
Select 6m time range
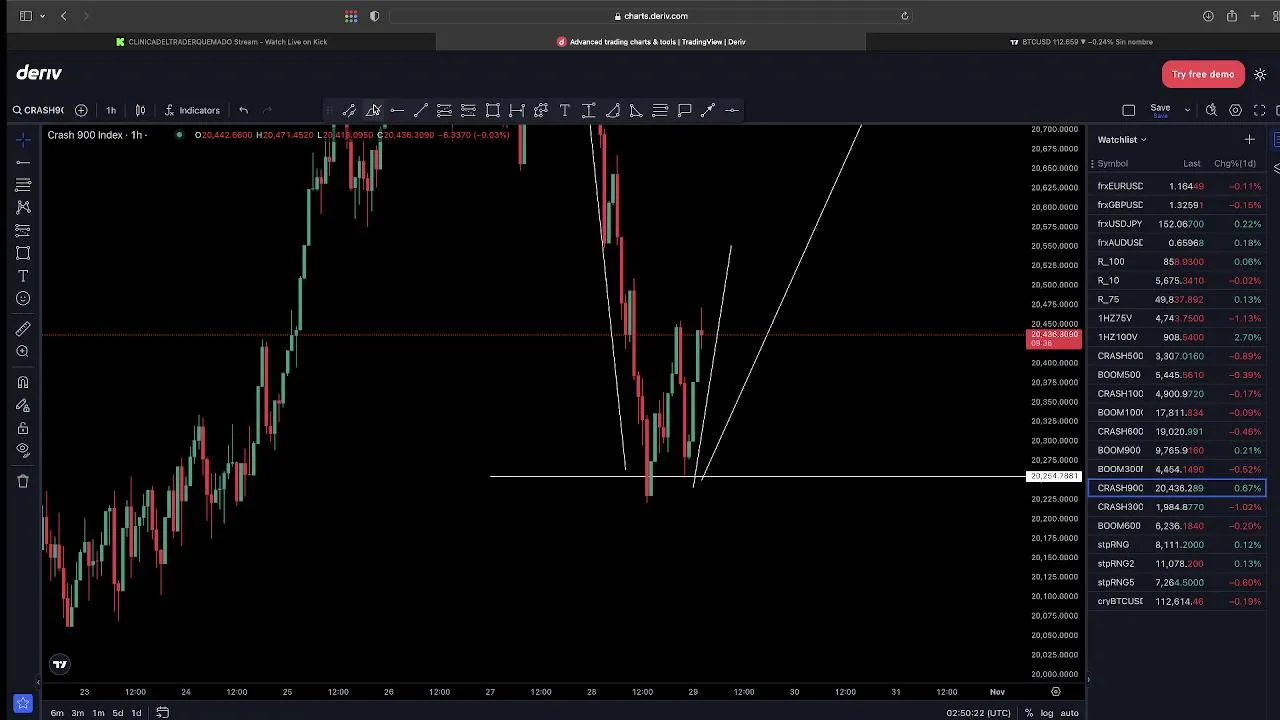(57, 713)
